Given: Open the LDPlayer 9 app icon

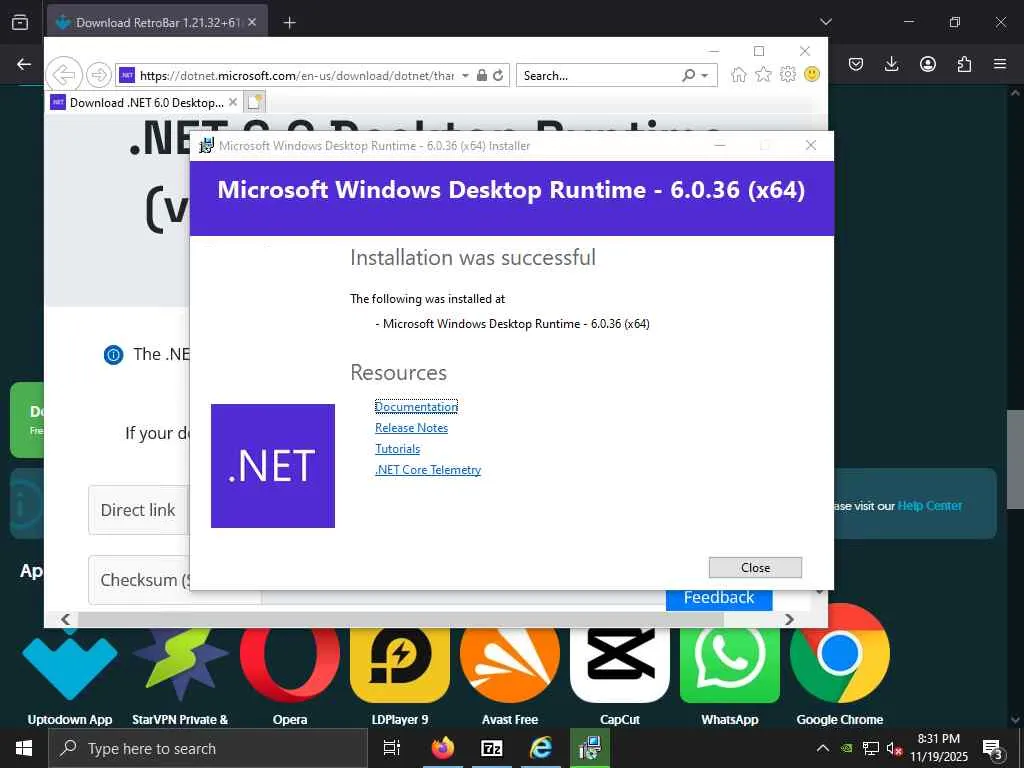Looking at the screenshot, I should tap(400, 663).
